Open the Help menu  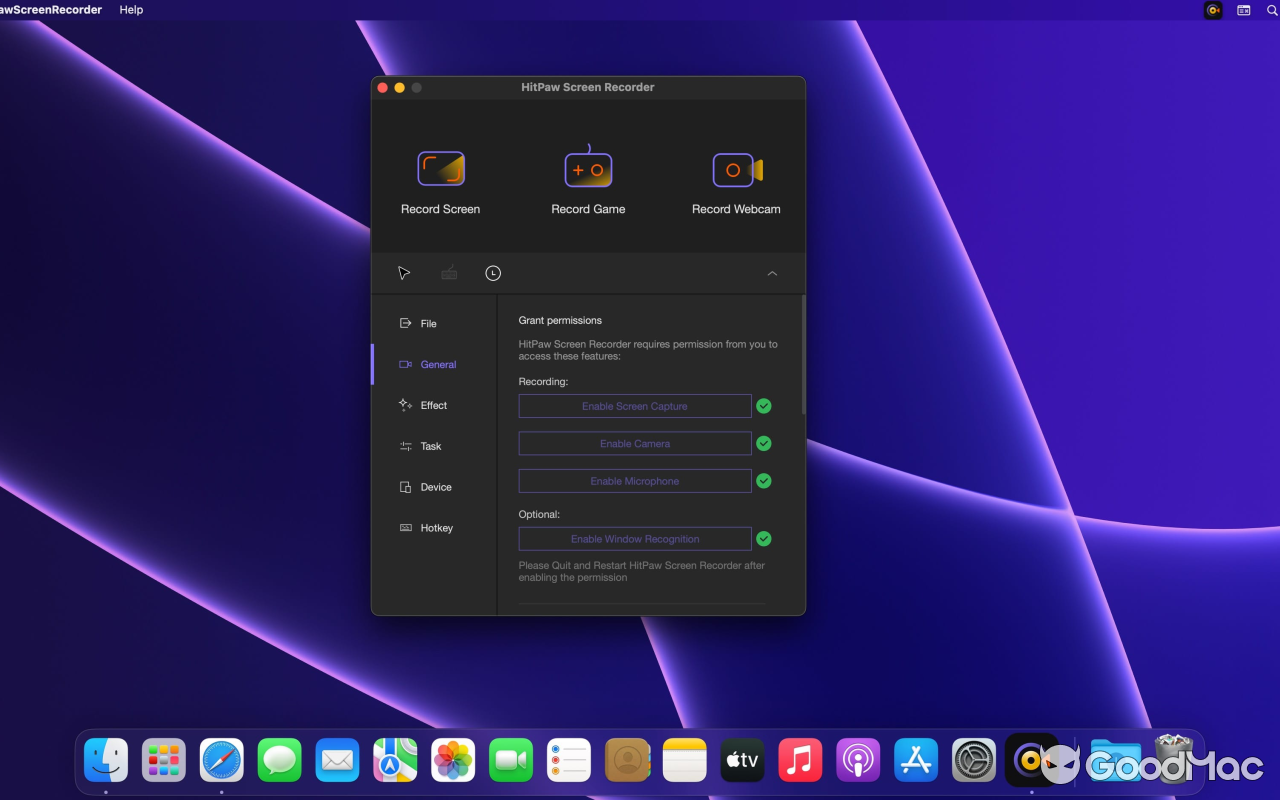130,10
